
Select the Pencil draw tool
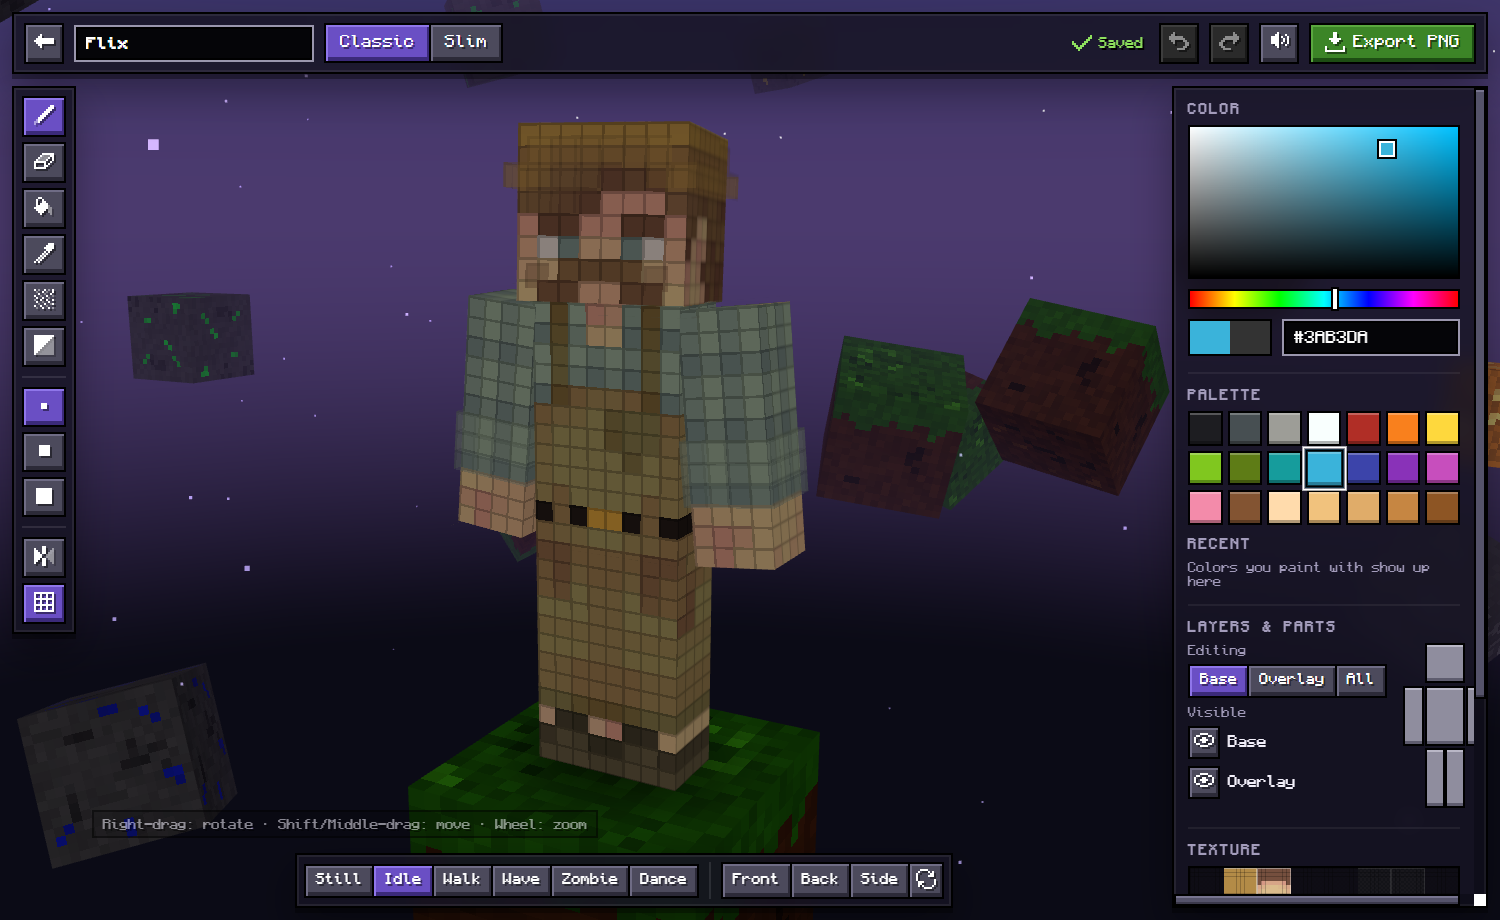(x=44, y=116)
